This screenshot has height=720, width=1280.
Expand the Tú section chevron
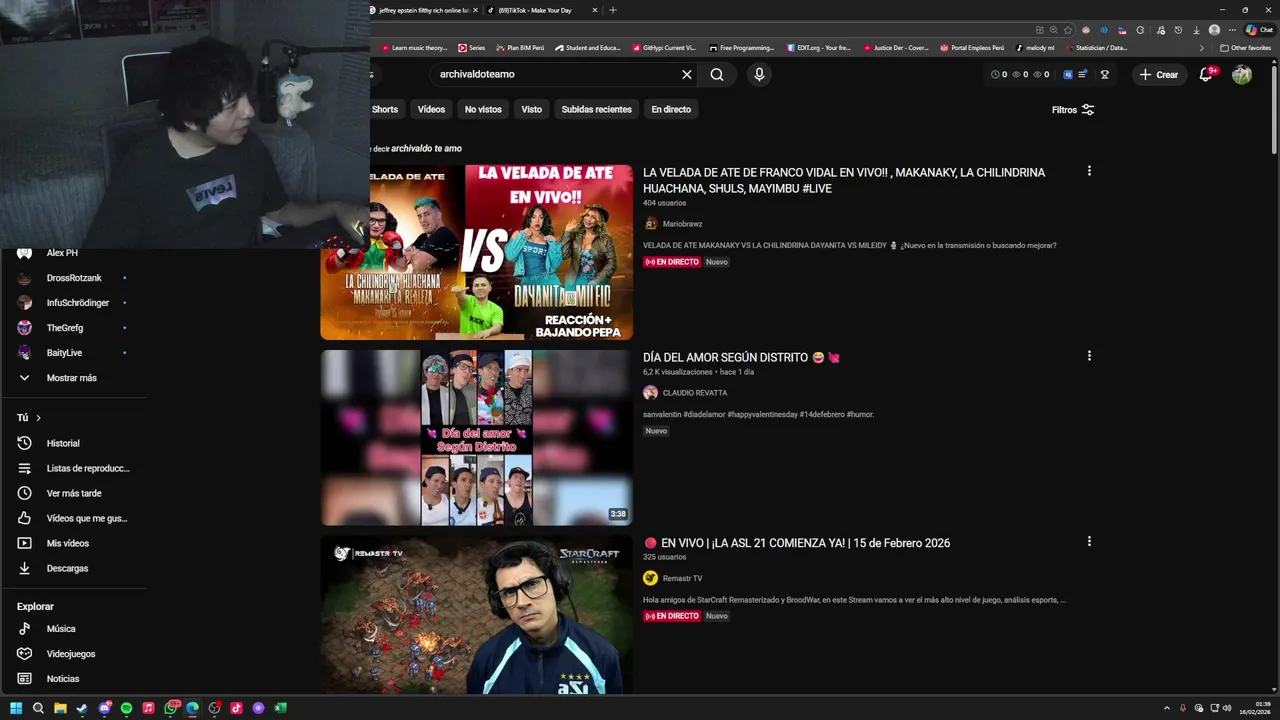(x=38, y=418)
